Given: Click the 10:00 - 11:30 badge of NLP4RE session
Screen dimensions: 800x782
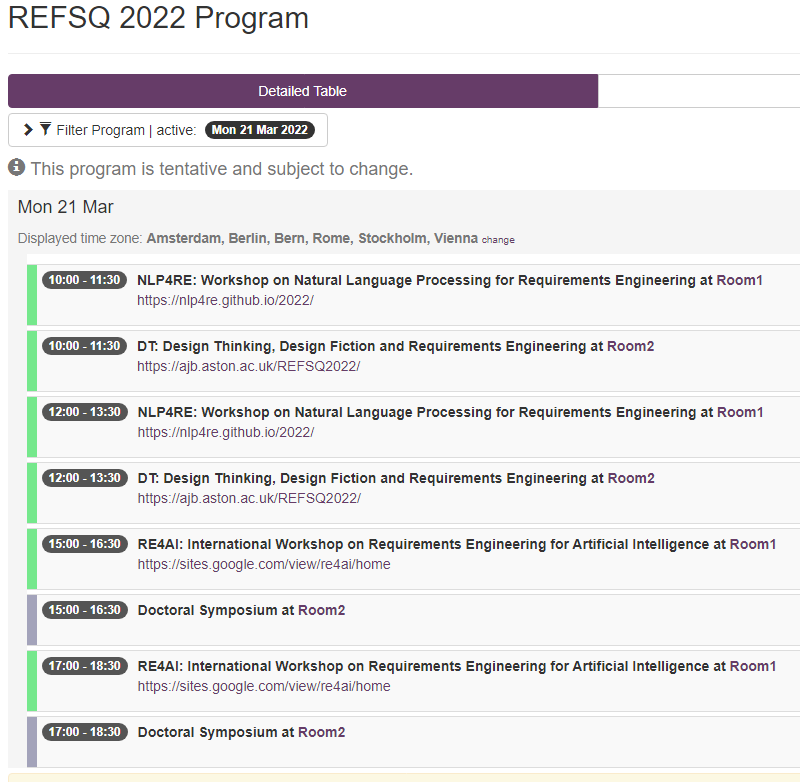Looking at the screenshot, I should 84,280.
